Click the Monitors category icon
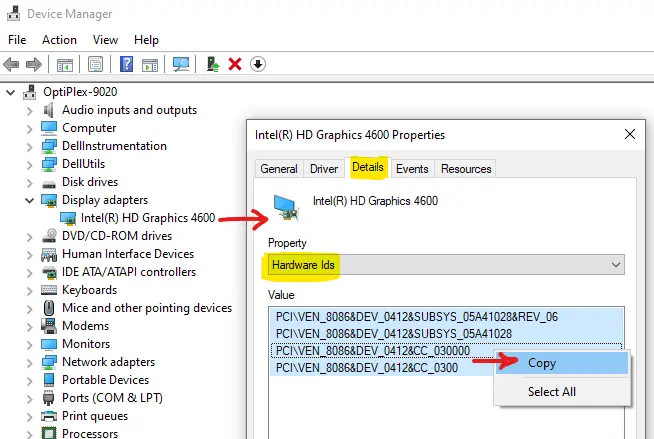 (49, 344)
